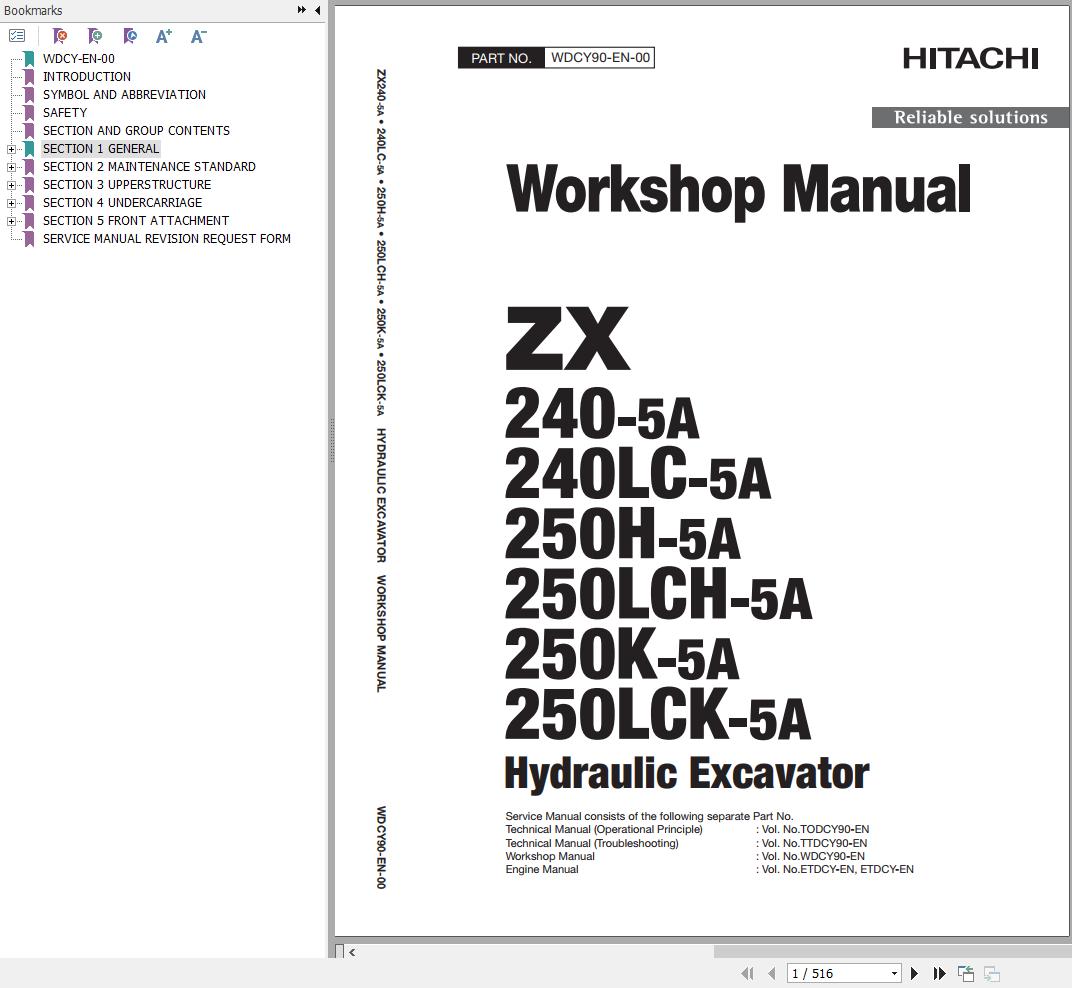Go to first page arrow
Image resolution: width=1072 pixels, height=988 pixels.
[747, 973]
